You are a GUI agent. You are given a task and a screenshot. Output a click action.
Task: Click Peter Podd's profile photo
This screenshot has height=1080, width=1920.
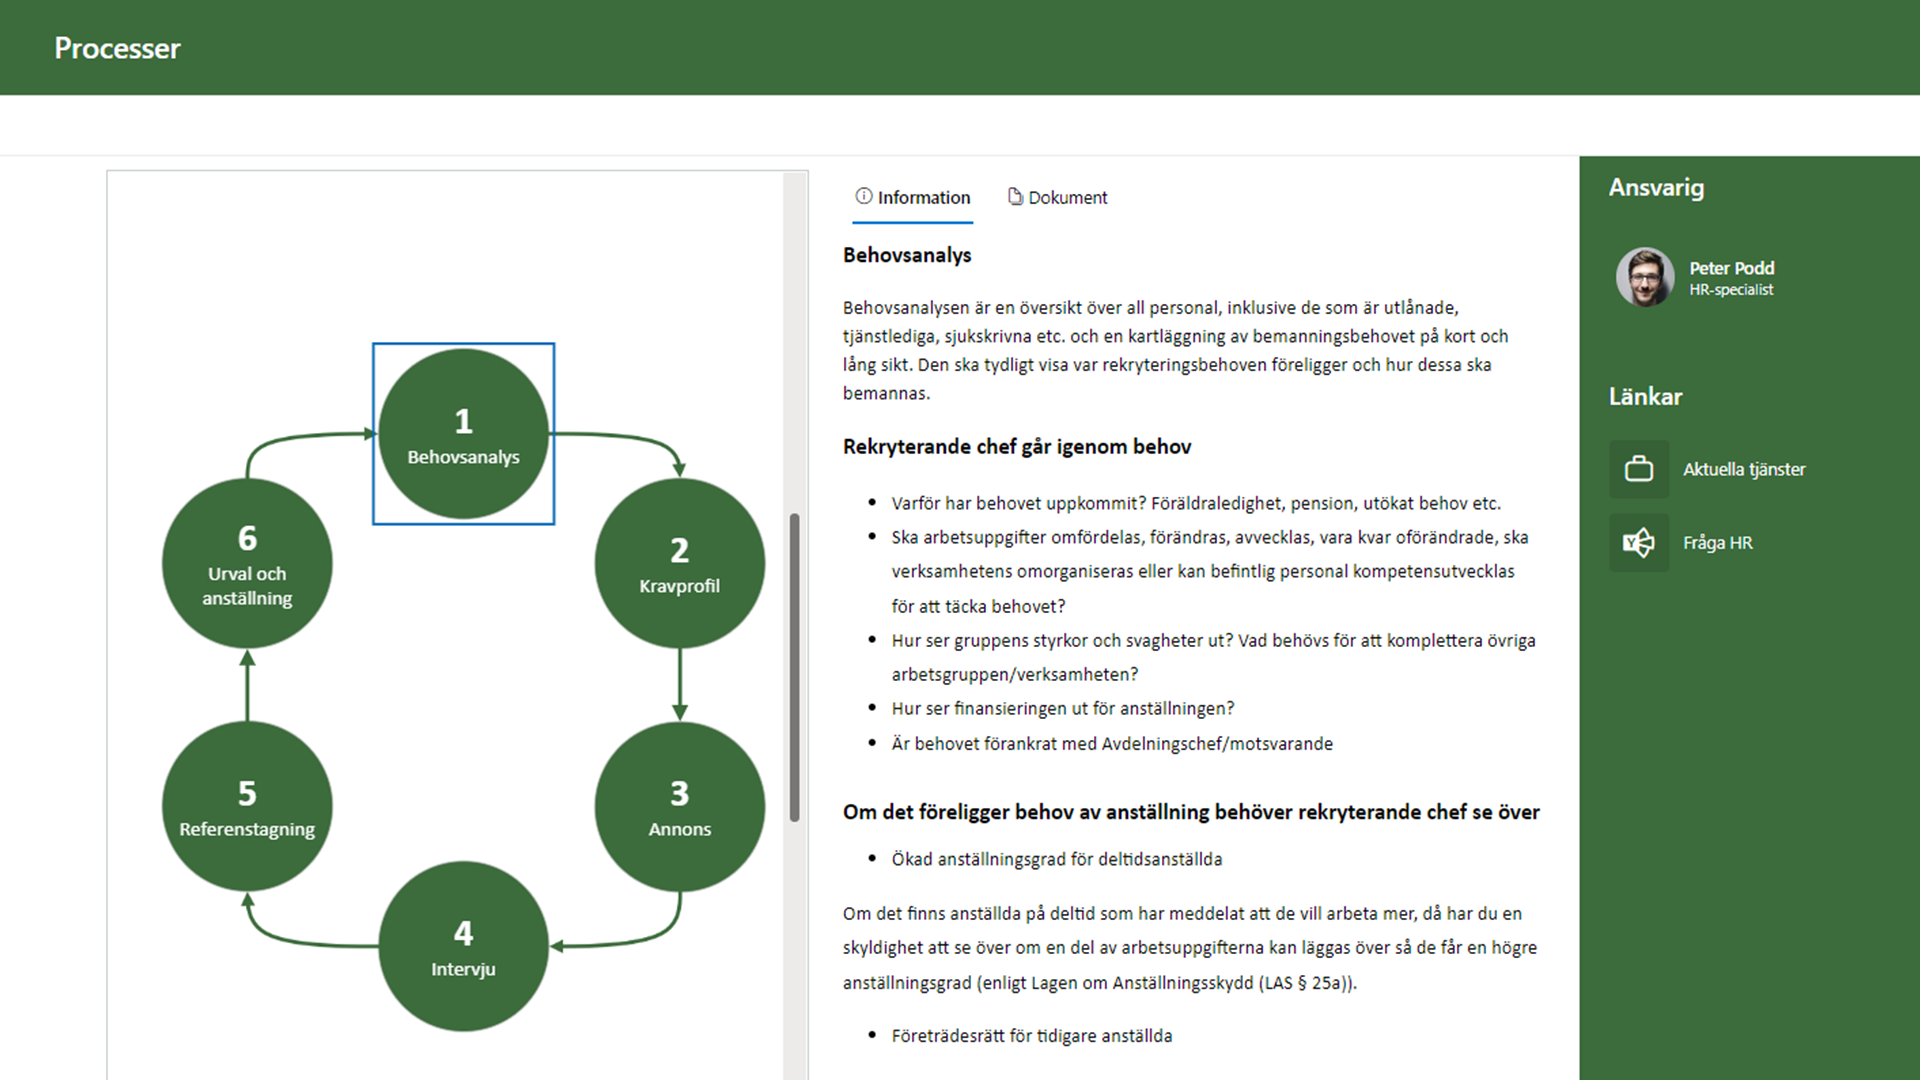(1645, 277)
